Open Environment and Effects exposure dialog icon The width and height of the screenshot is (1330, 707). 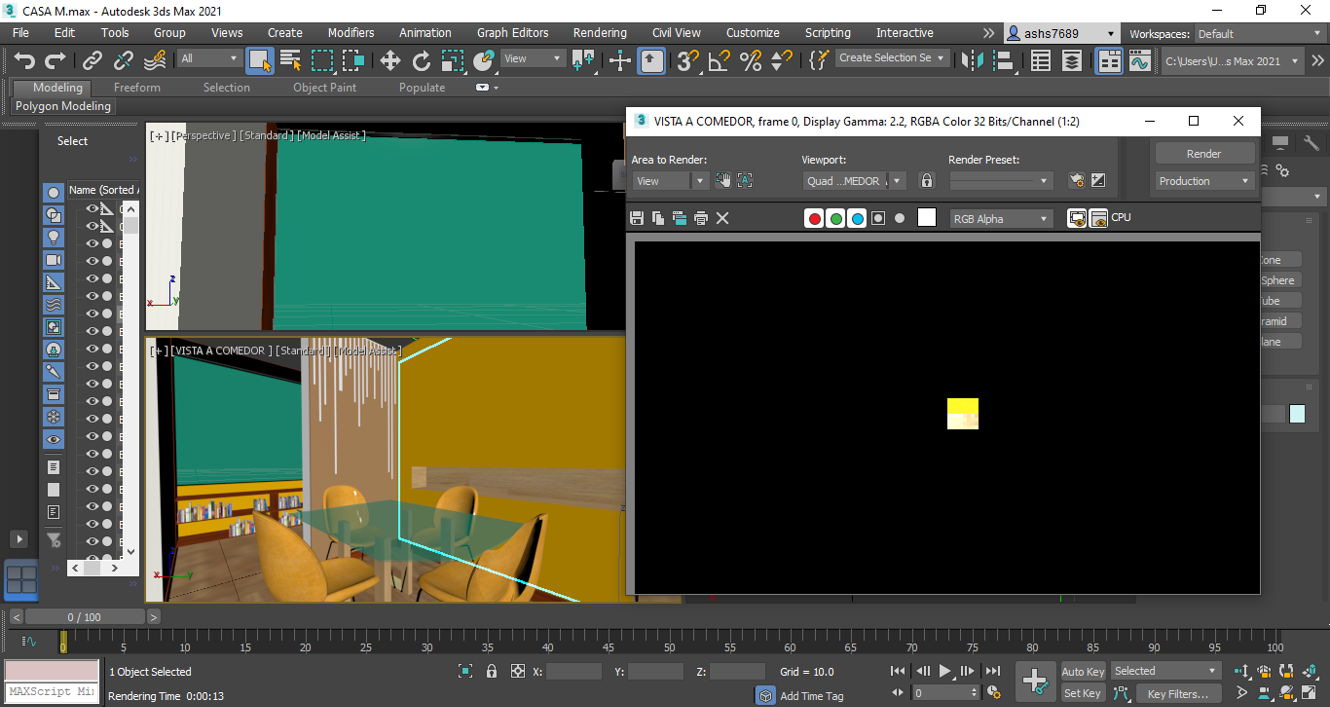click(1098, 181)
